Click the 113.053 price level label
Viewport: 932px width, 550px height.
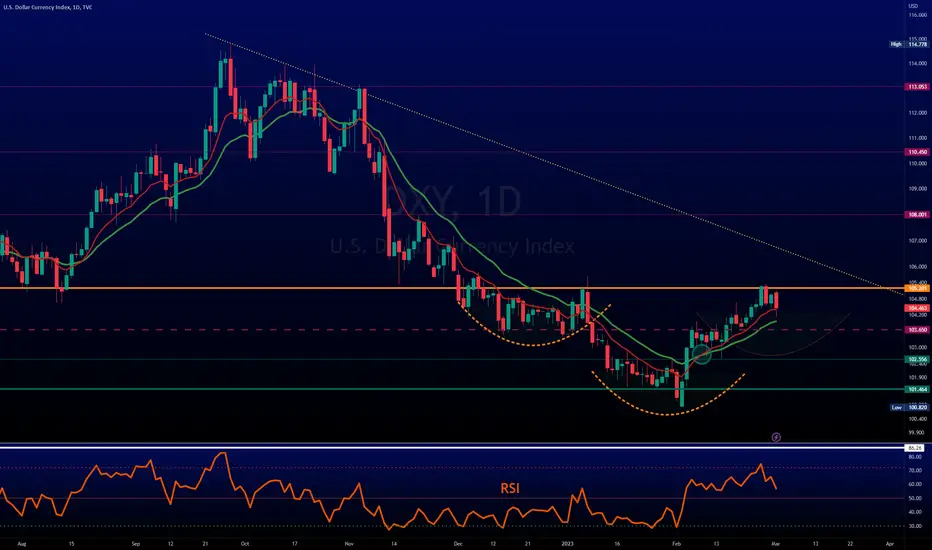pyautogui.click(x=917, y=87)
